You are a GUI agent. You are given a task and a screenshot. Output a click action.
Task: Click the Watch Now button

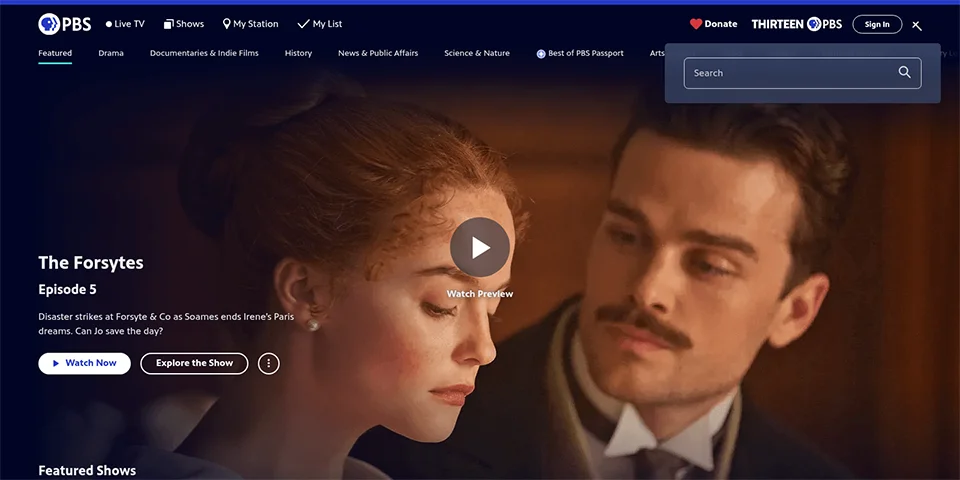pos(84,363)
